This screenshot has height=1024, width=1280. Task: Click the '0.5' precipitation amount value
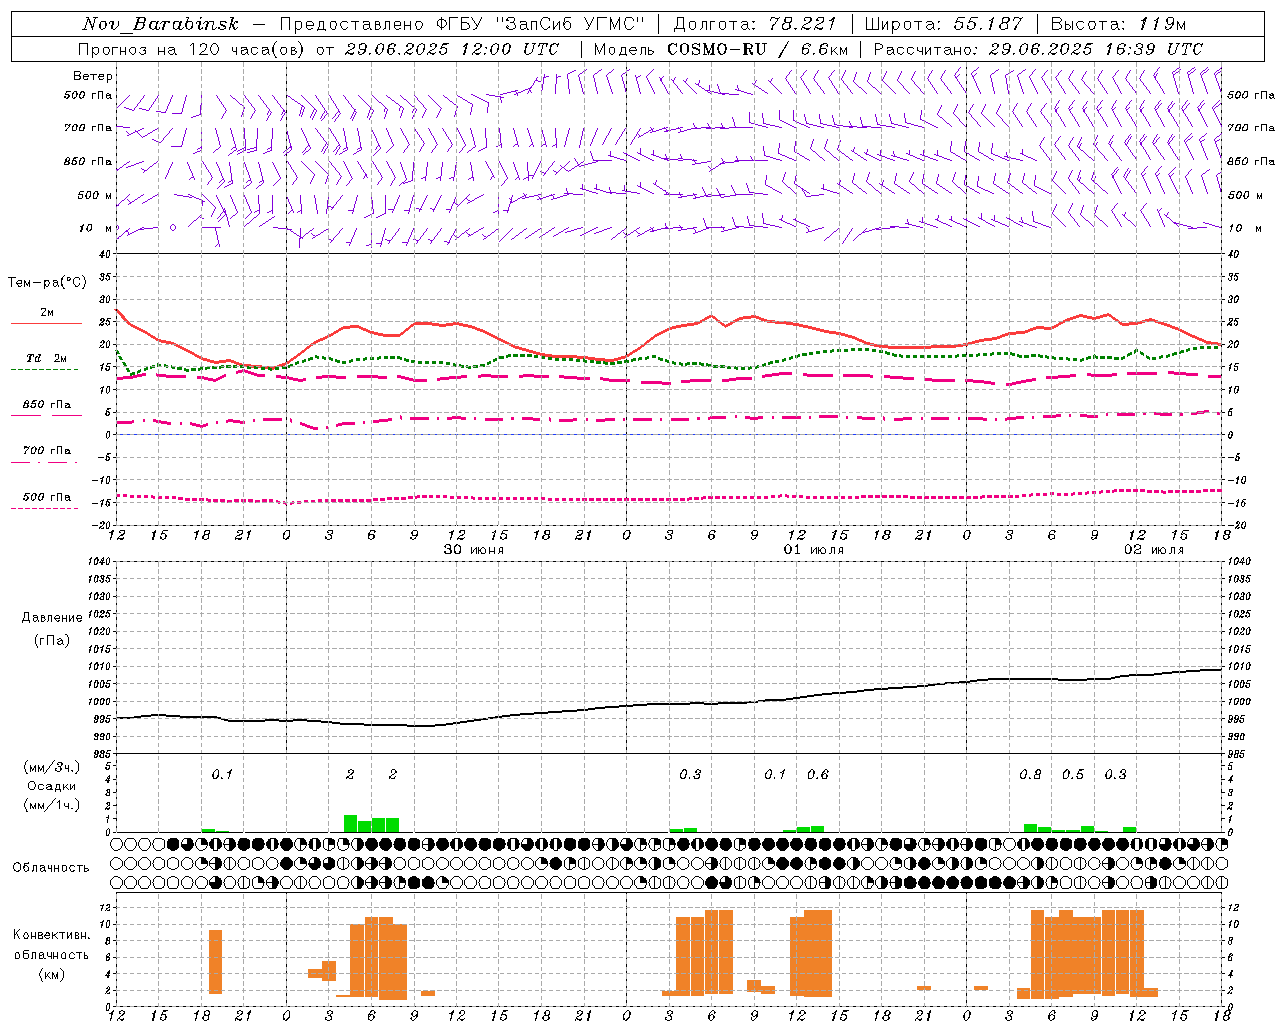tap(1073, 775)
